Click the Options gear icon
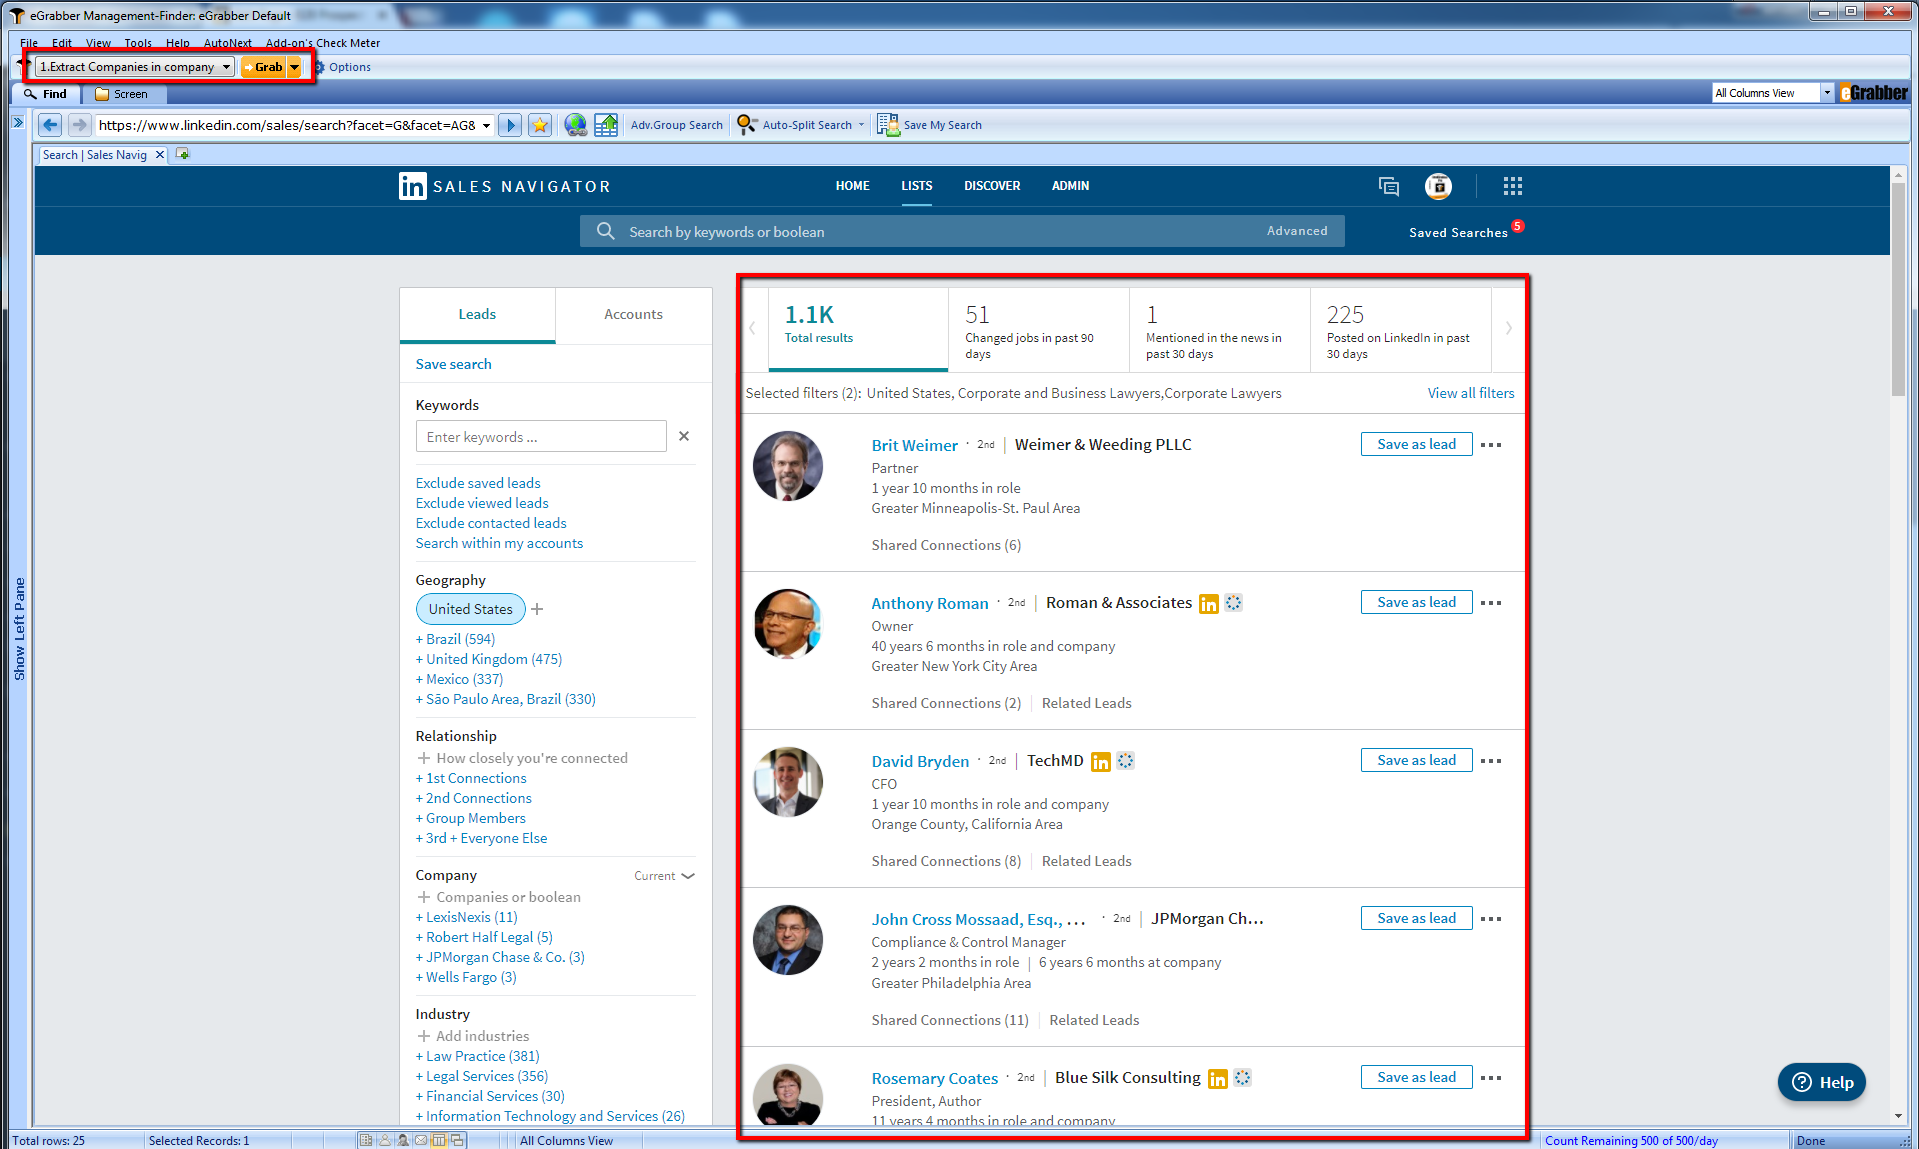The height and width of the screenshot is (1149, 1919). pos(320,67)
